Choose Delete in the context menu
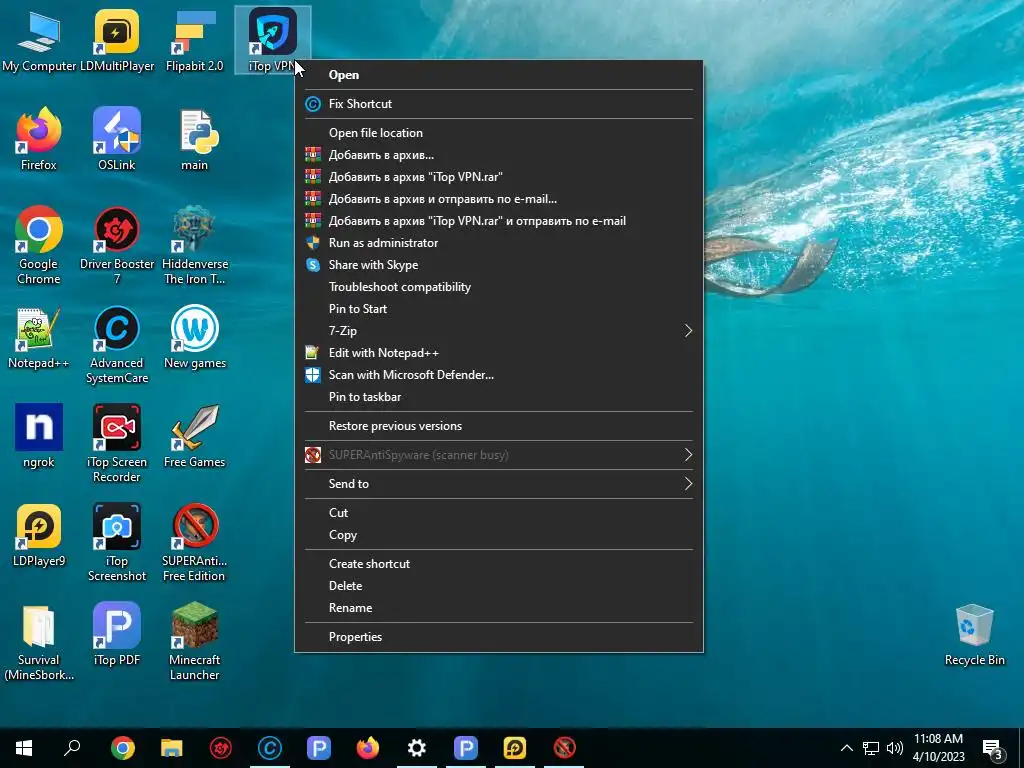 point(499,586)
